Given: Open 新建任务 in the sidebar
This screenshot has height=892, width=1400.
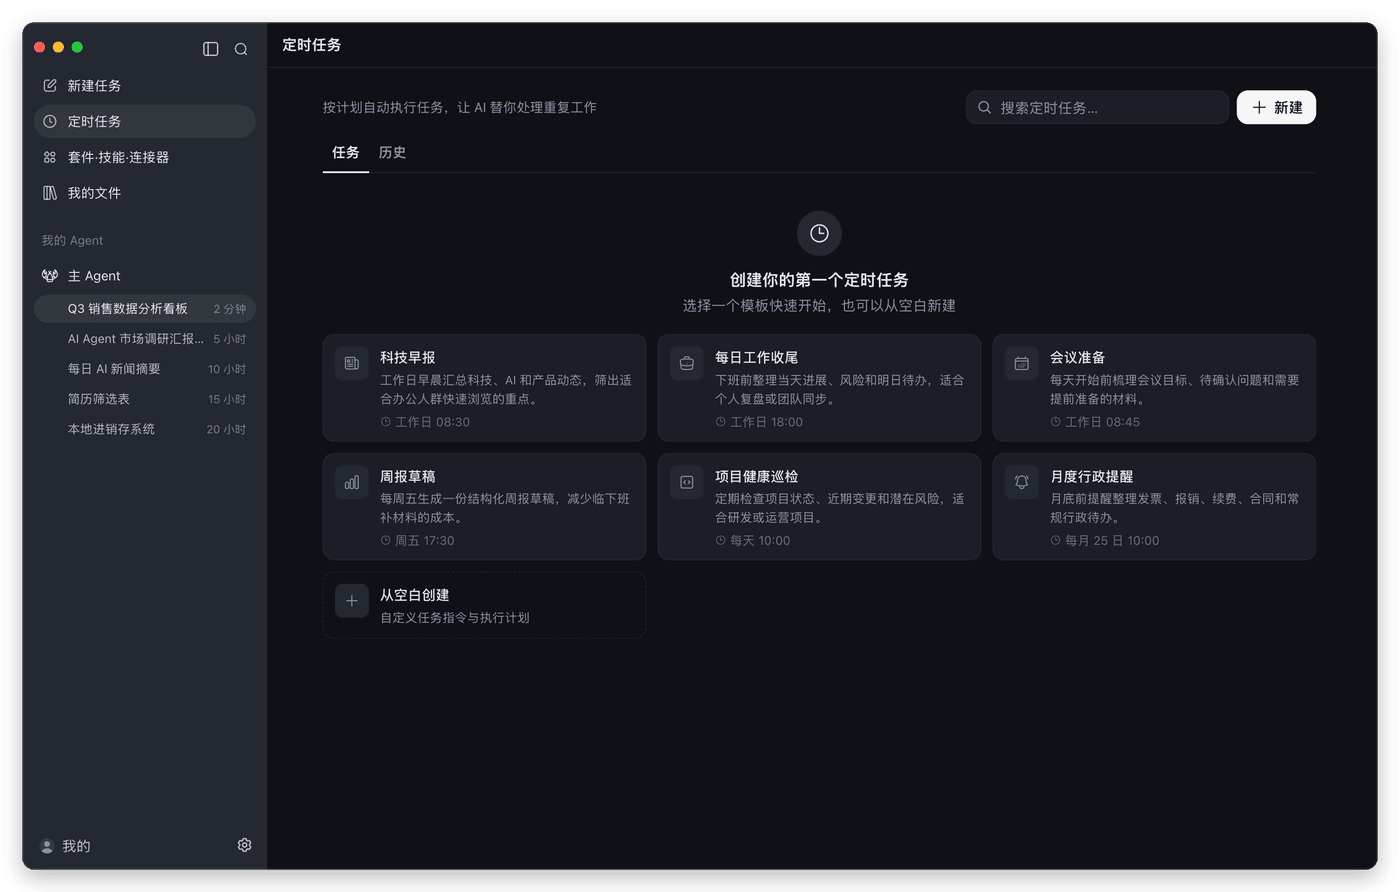Looking at the screenshot, I should 145,86.
